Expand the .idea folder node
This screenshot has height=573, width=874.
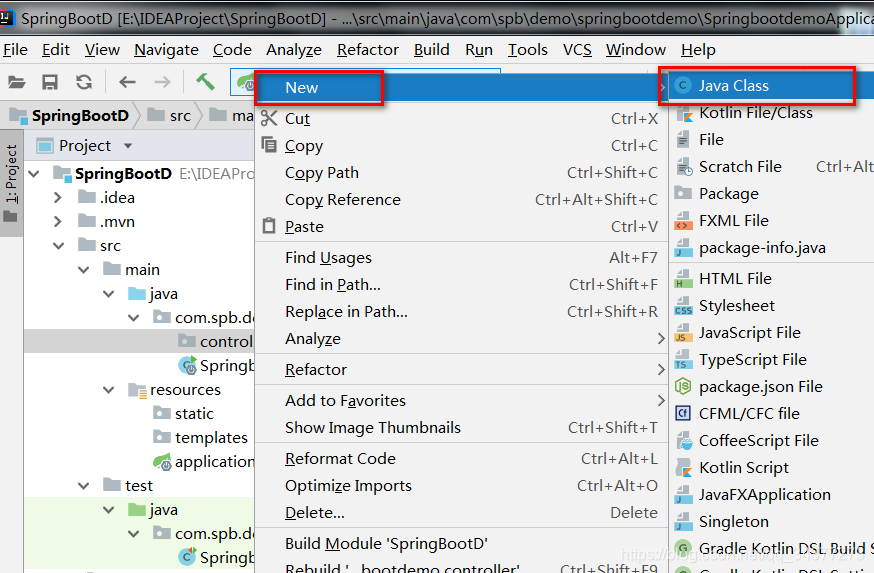point(58,198)
